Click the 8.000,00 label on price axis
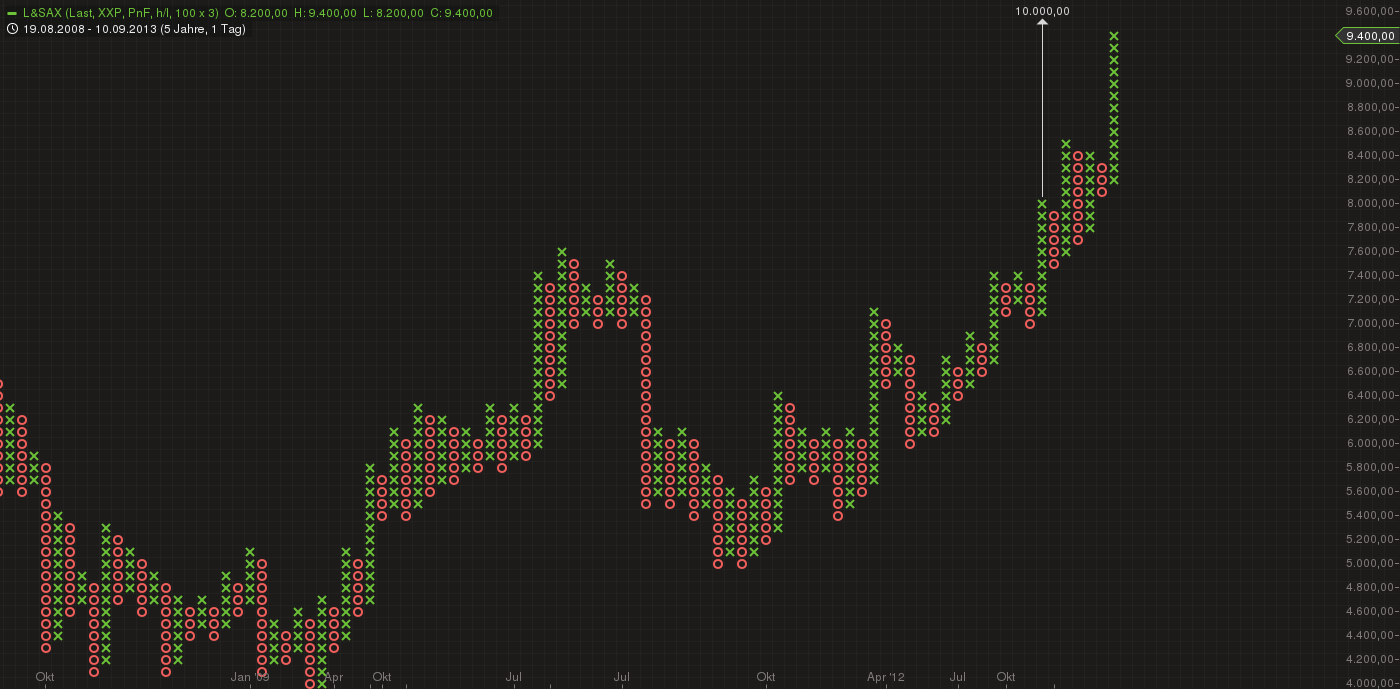The width and height of the screenshot is (1400, 689). coord(1369,203)
